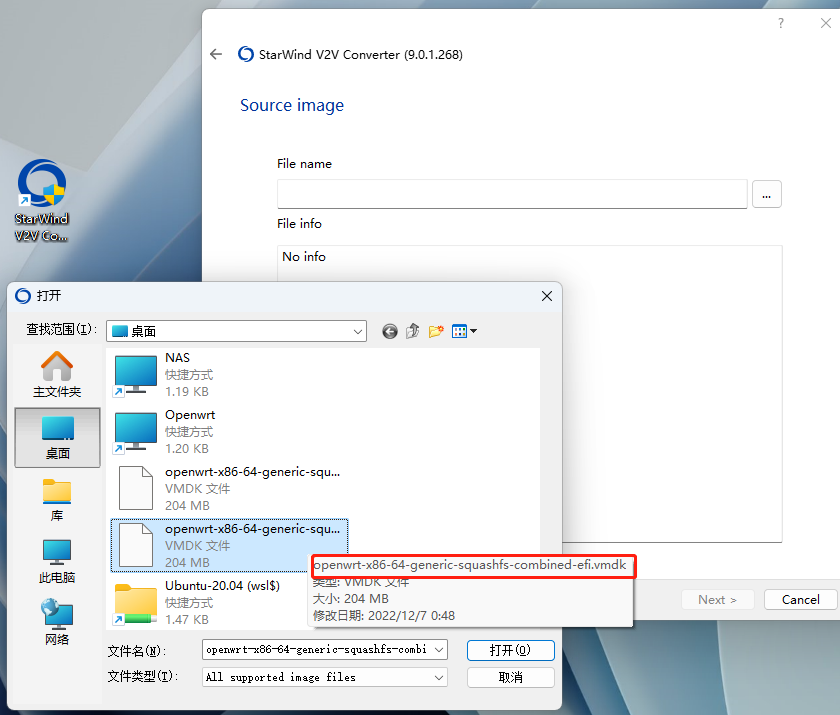
Task: Go up one folder level
Action: click(413, 331)
